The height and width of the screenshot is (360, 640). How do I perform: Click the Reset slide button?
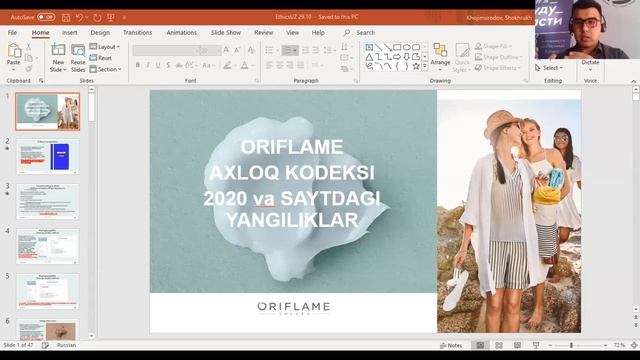pyautogui.click(x=101, y=58)
